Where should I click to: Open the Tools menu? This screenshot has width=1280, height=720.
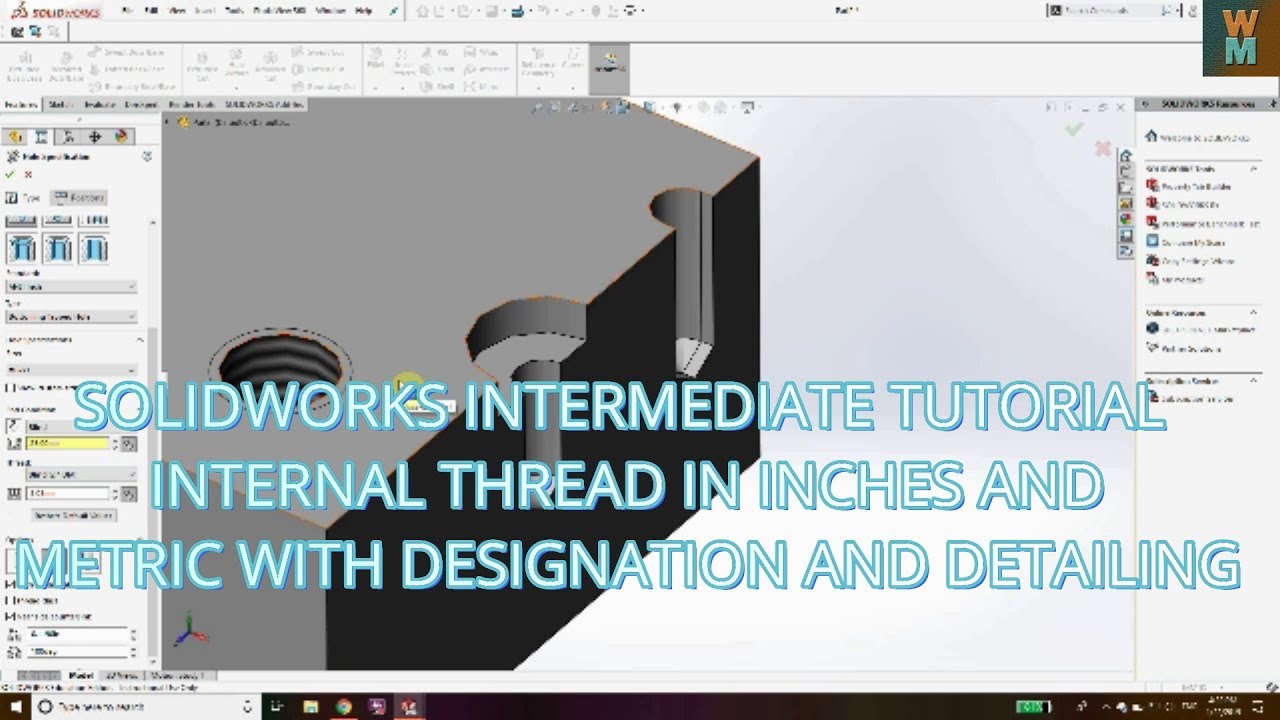(233, 10)
